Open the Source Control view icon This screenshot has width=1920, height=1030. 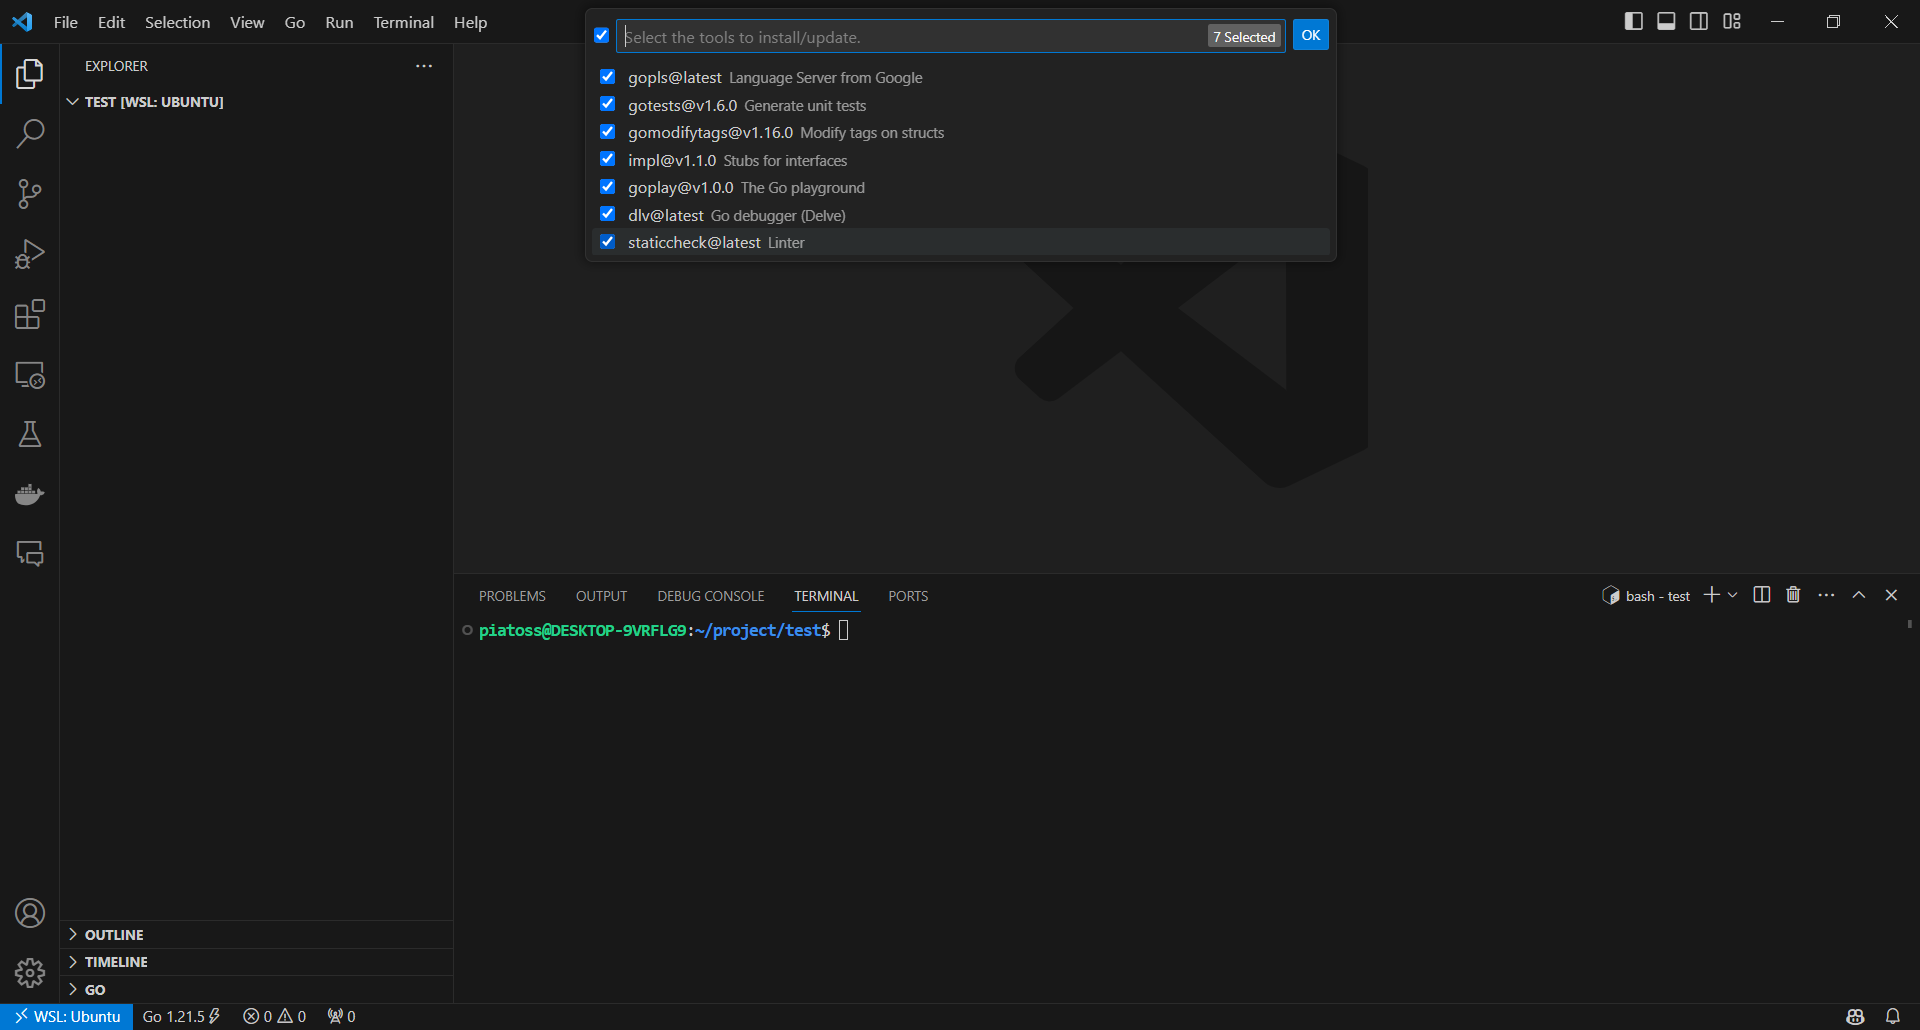(x=30, y=194)
